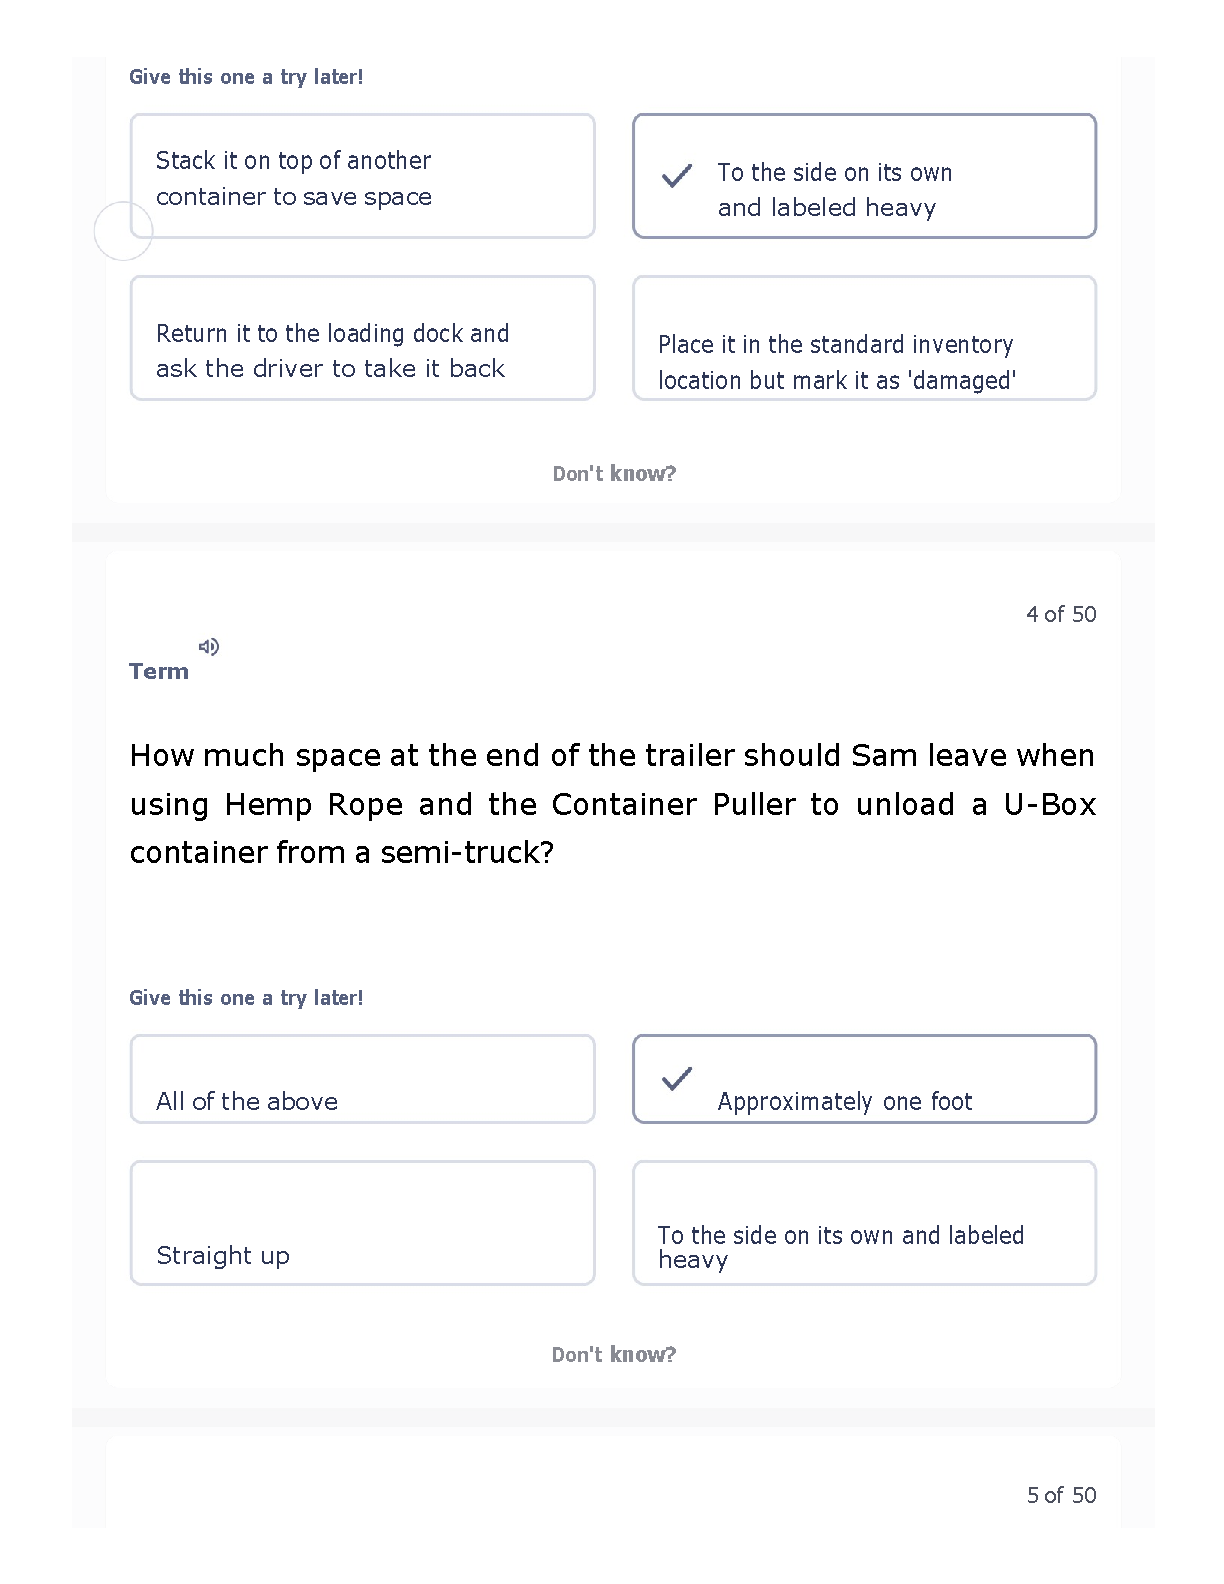This screenshot has height=1584, width=1224.
Task: Select the 'Approximately one foot' answer card
Action: point(865,1079)
